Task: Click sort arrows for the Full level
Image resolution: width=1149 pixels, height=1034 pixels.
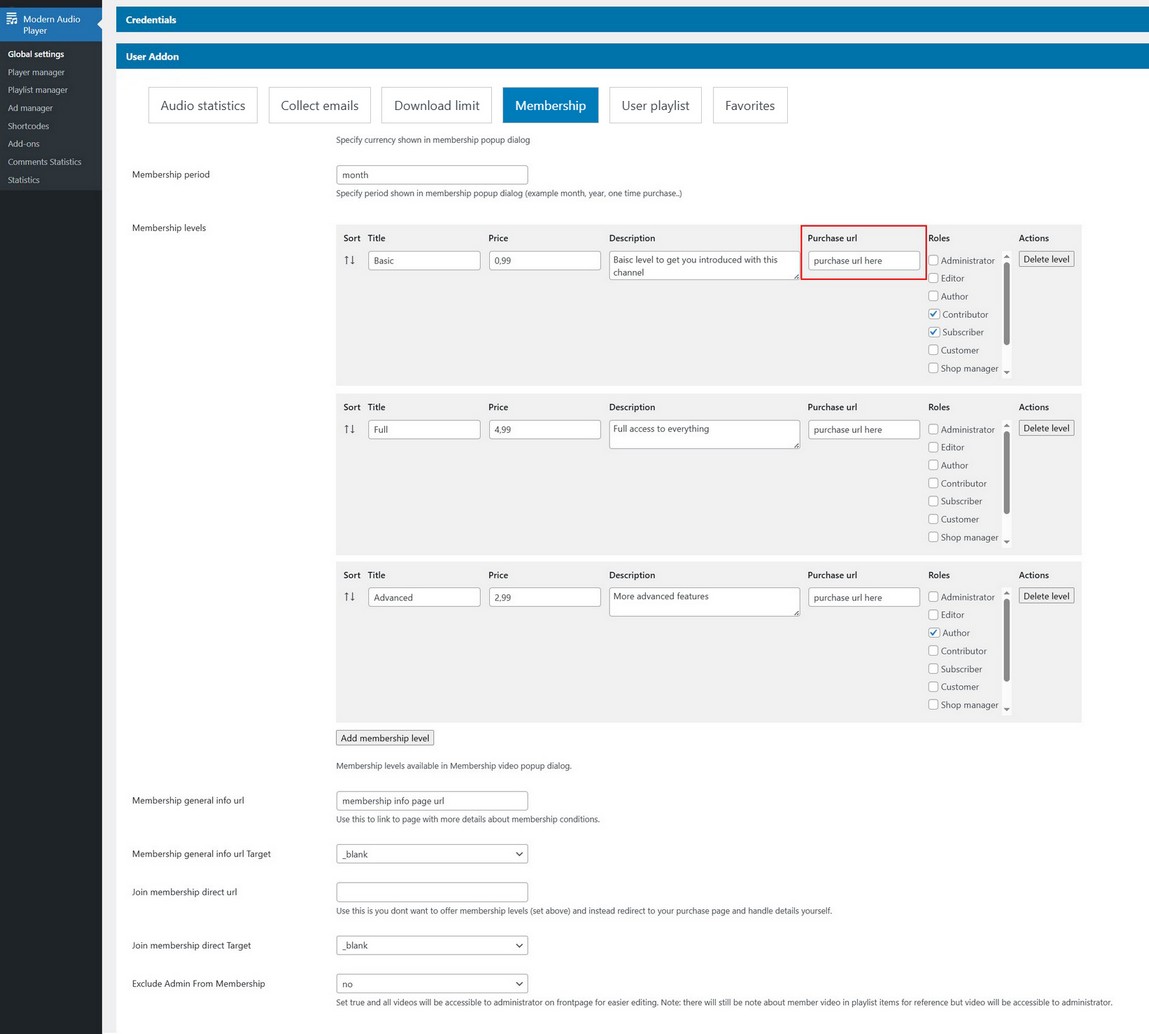Action: pos(349,429)
